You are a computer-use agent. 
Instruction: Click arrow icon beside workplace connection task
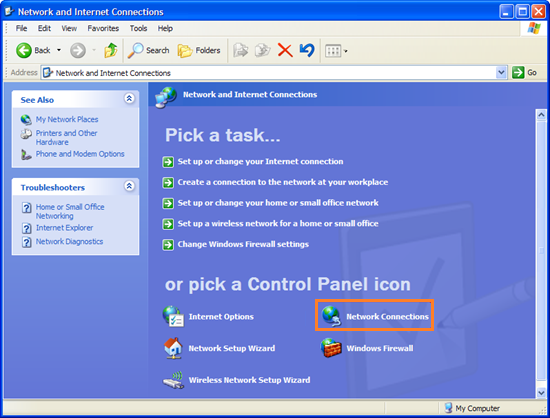click(168, 183)
